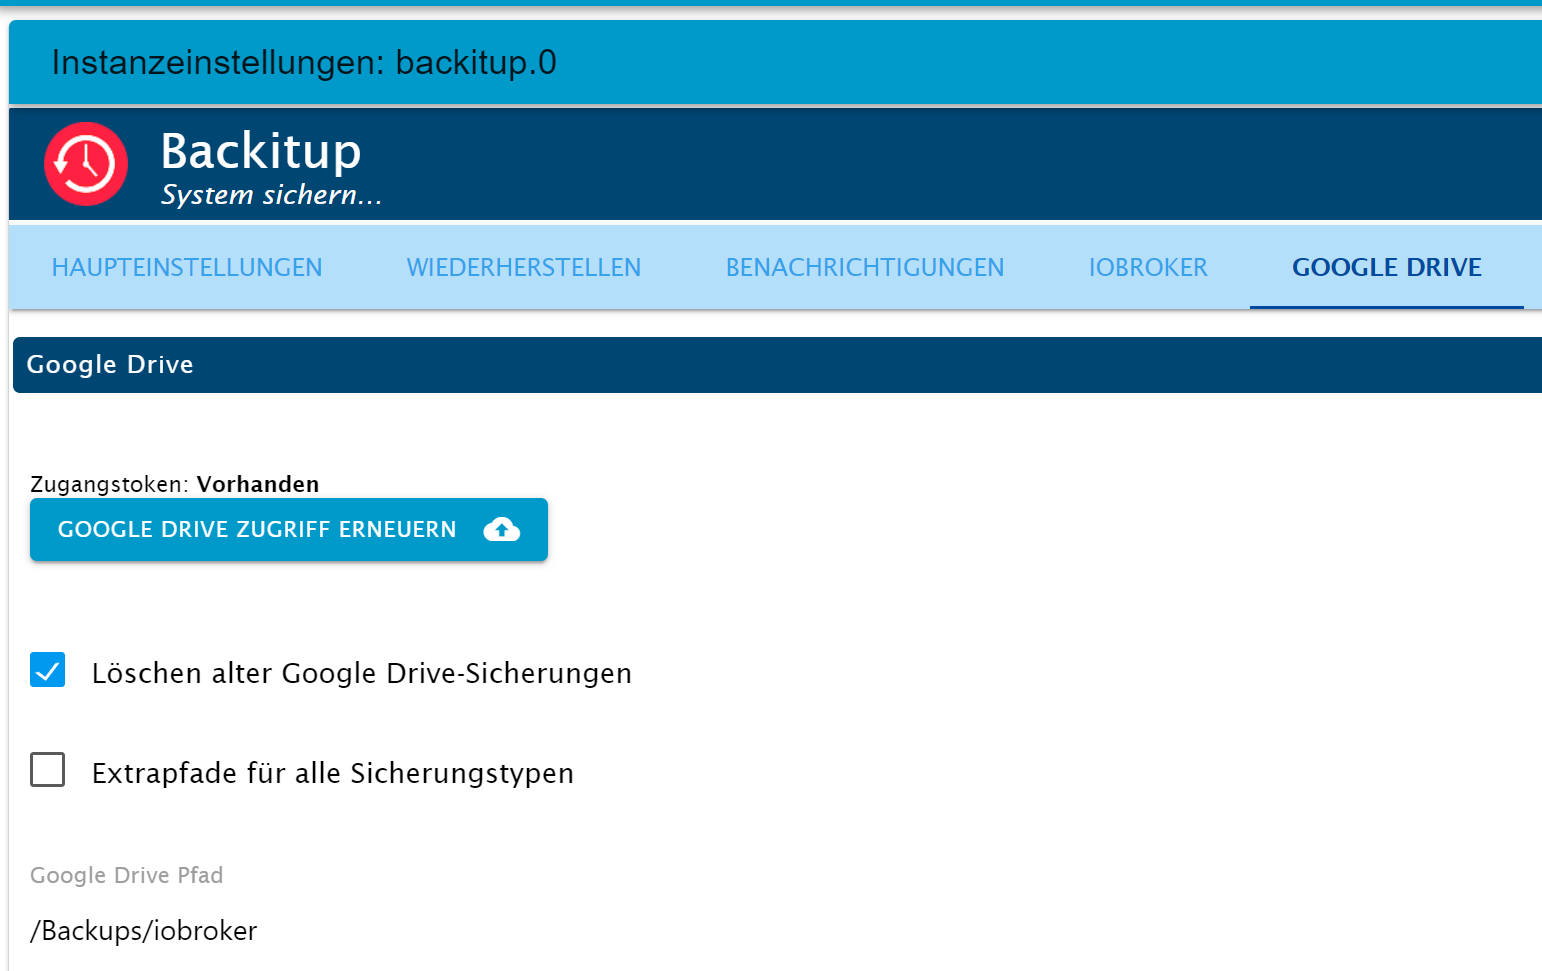1542x971 pixels.
Task: Click the Backitup clock logo icon
Action: coord(86,164)
